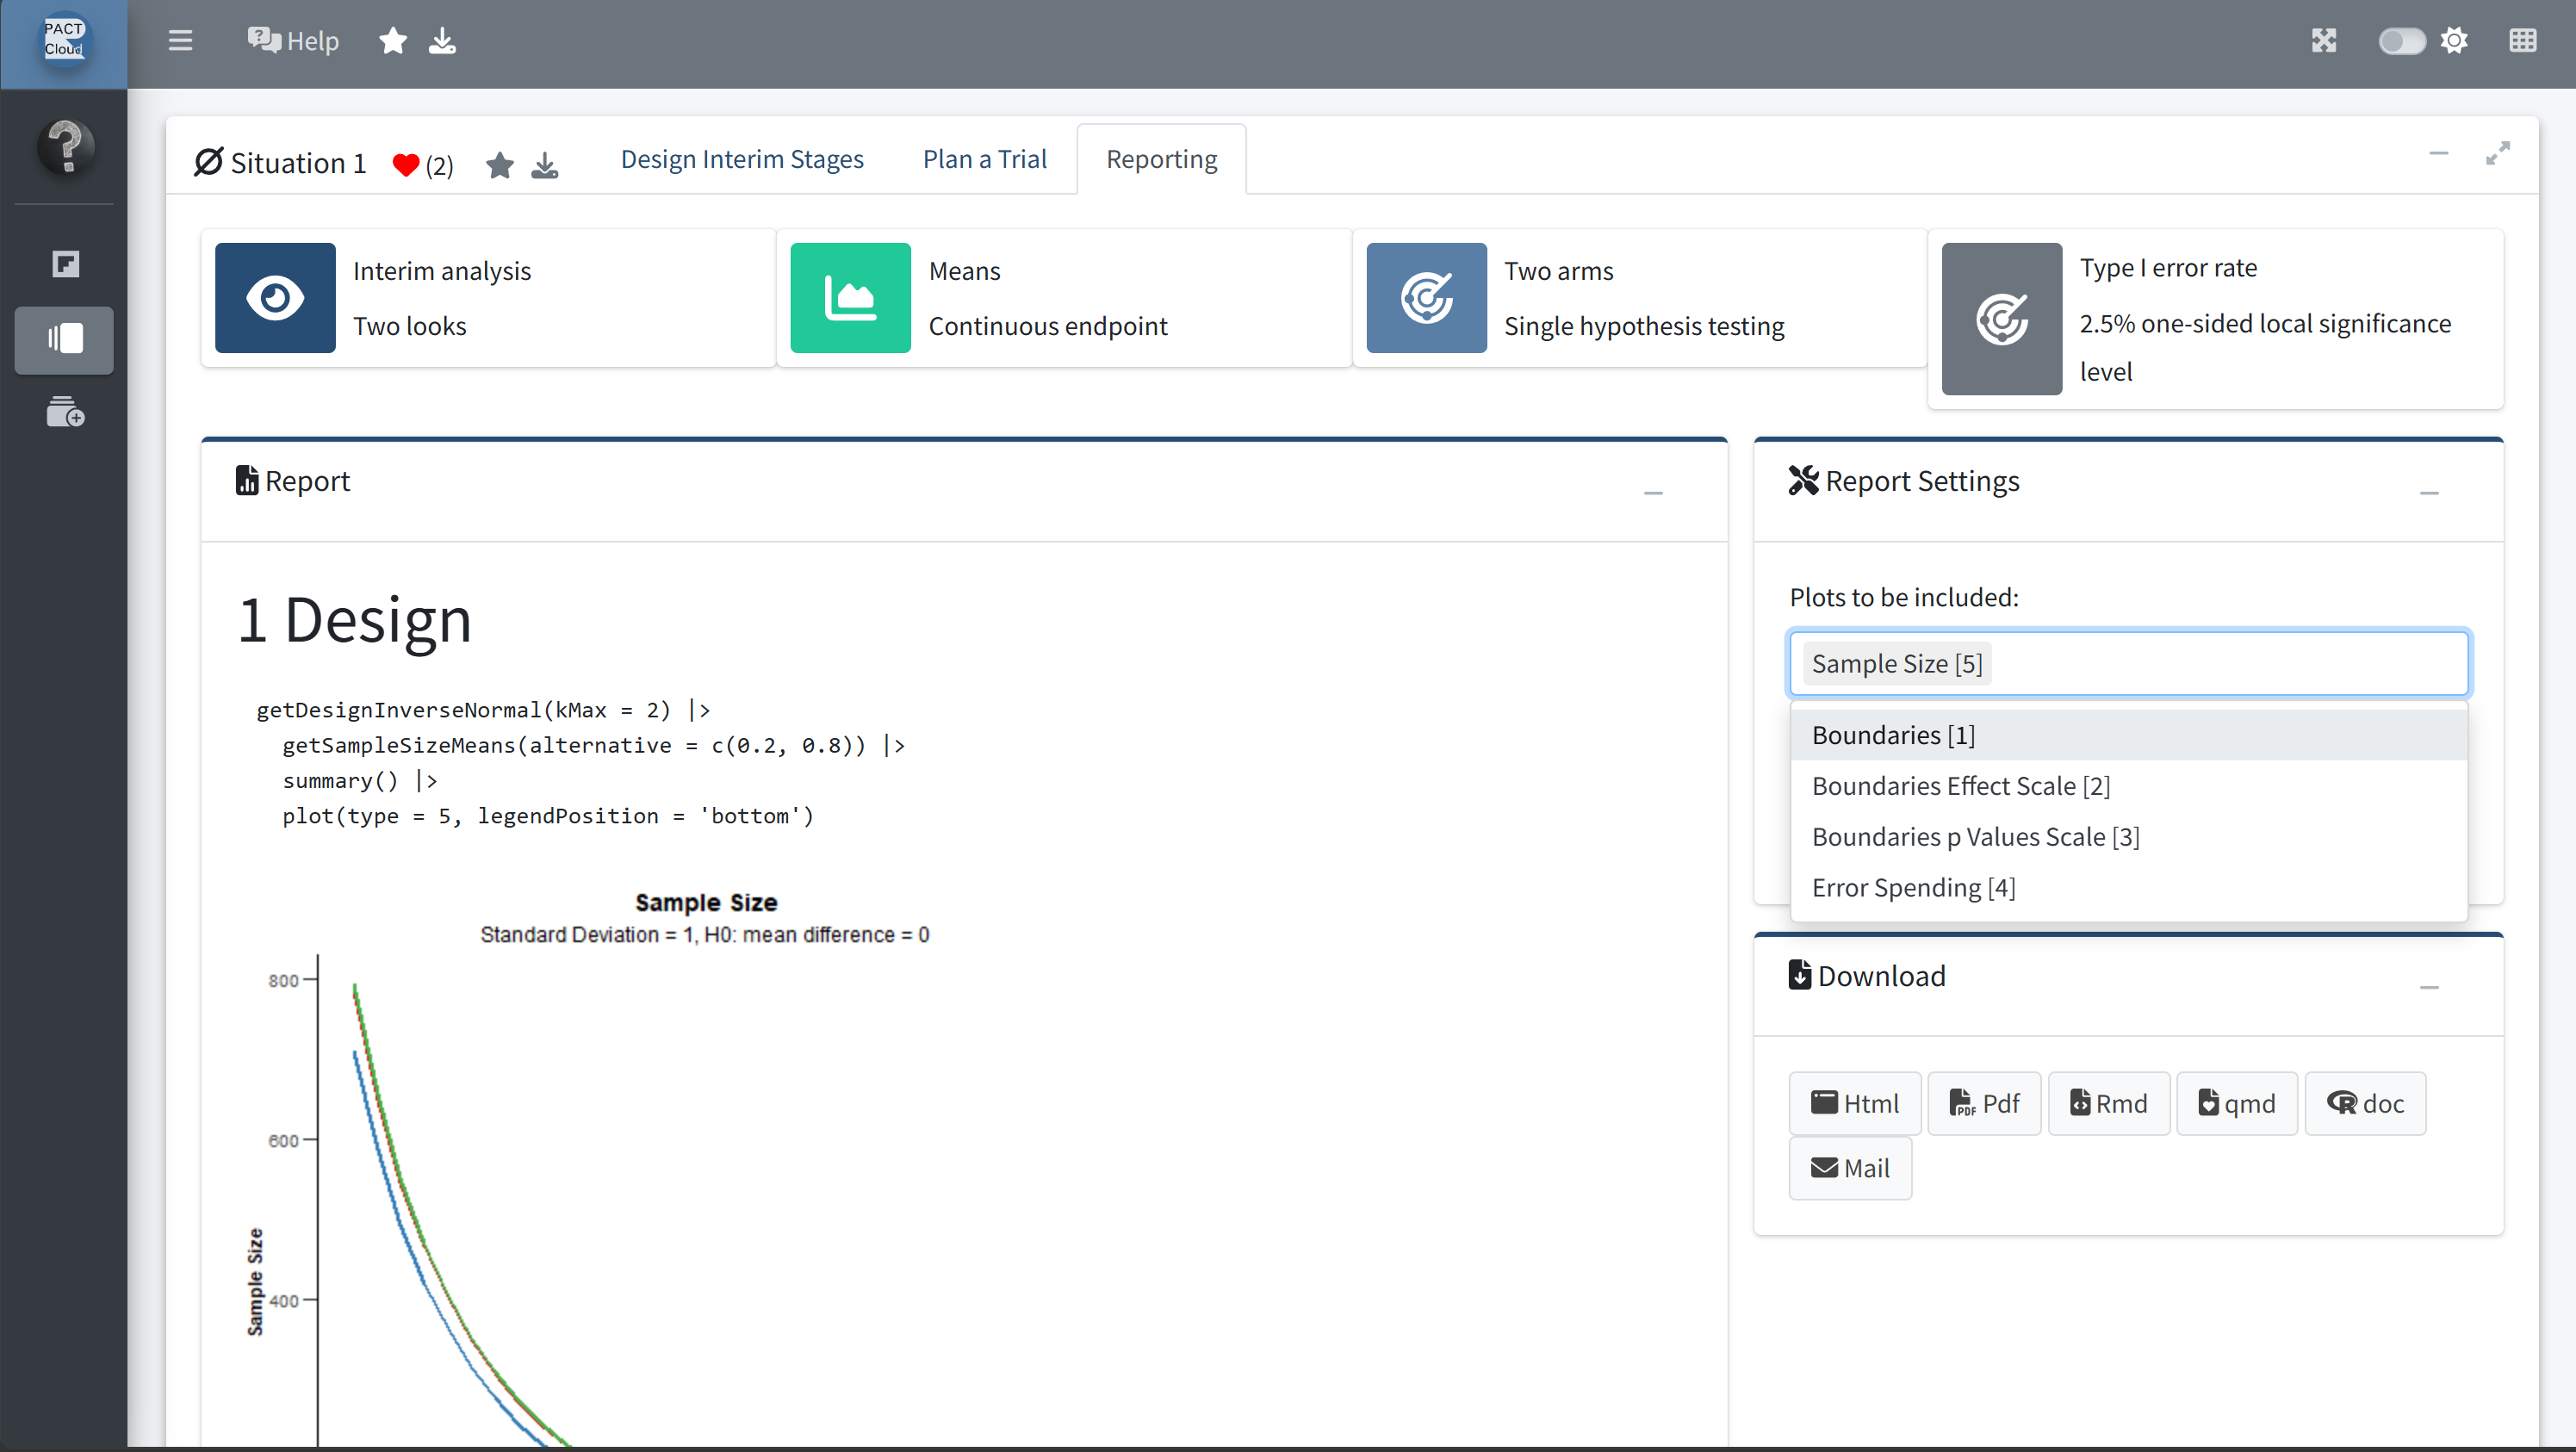The height and width of the screenshot is (1452, 2576).
Task: Click the Report heading icon
Action: [x=246, y=481]
